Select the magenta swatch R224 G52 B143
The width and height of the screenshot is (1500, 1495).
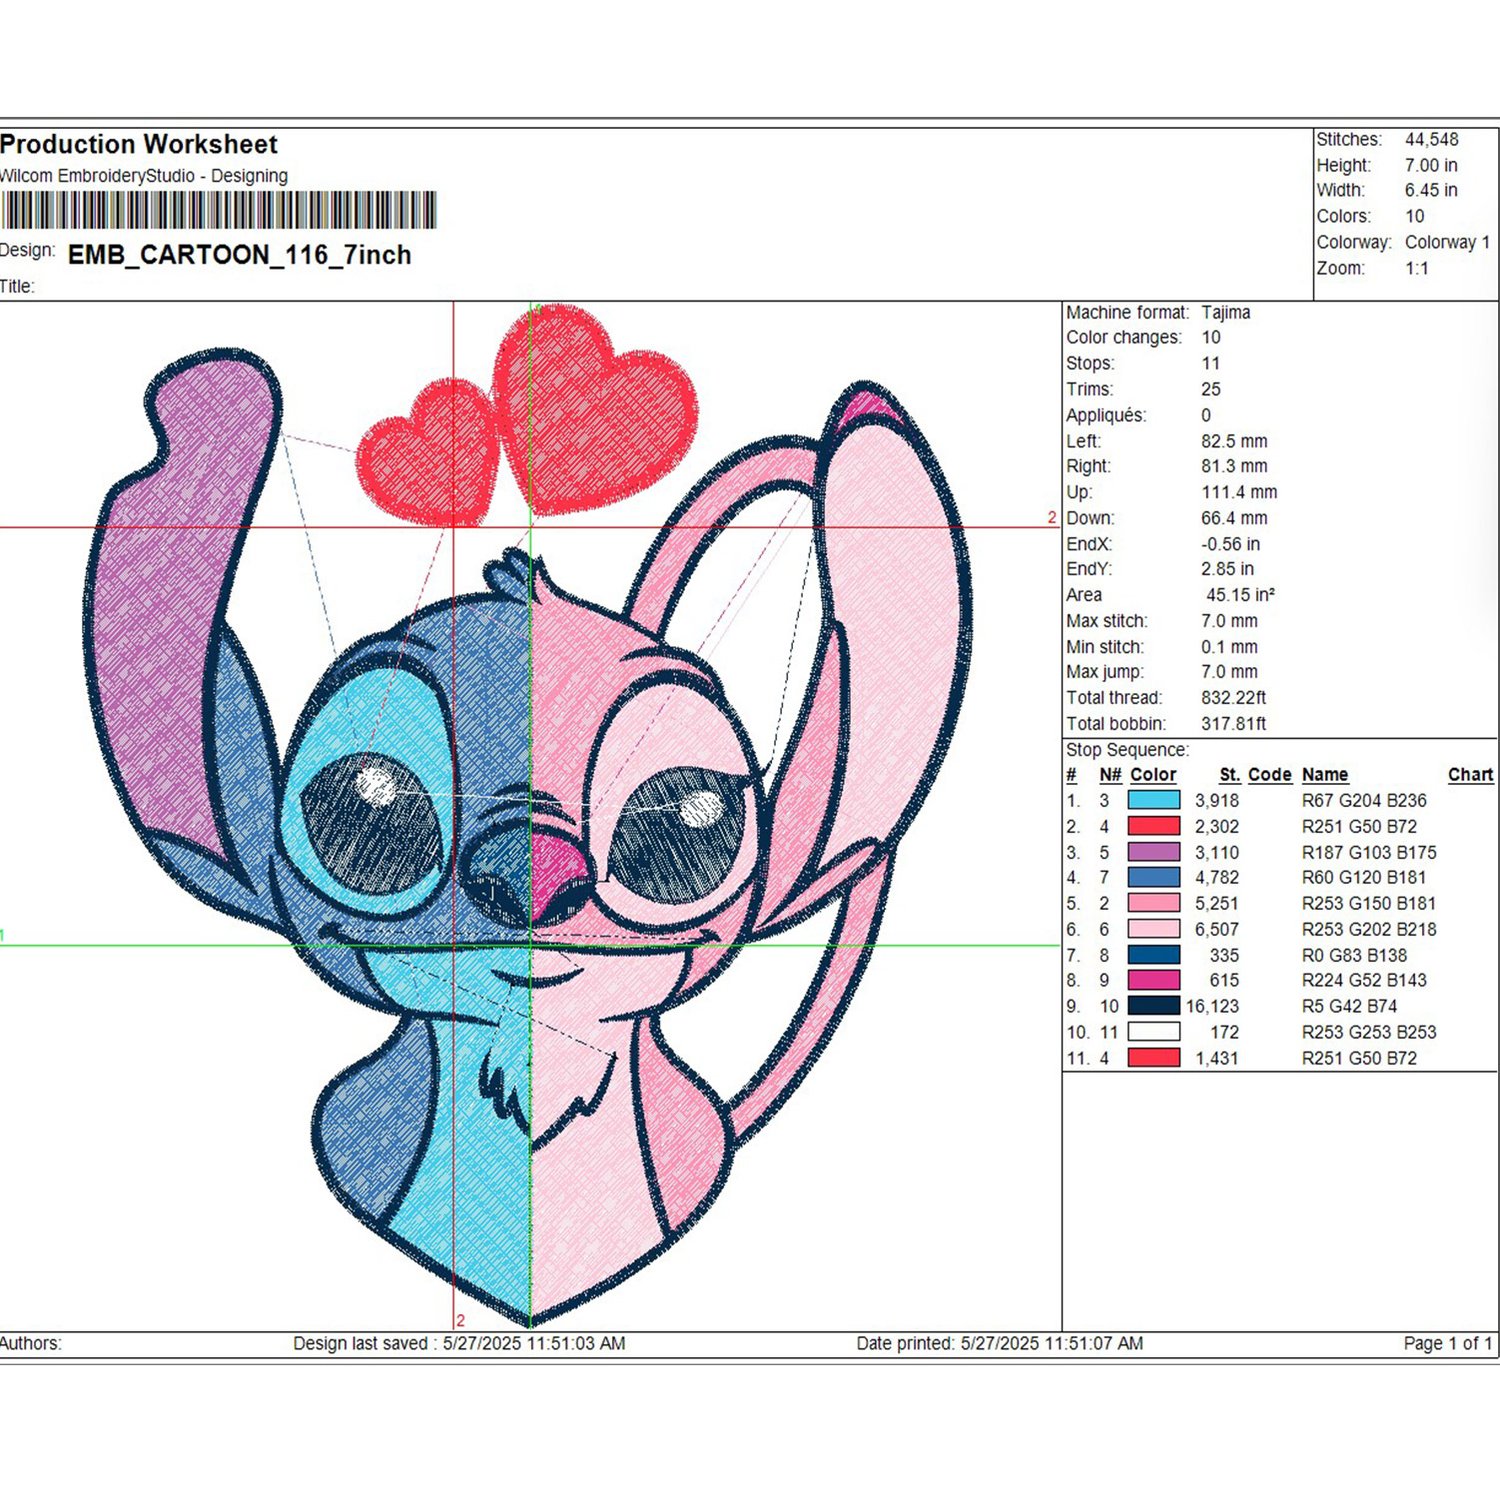pyautogui.click(x=1153, y=980)
